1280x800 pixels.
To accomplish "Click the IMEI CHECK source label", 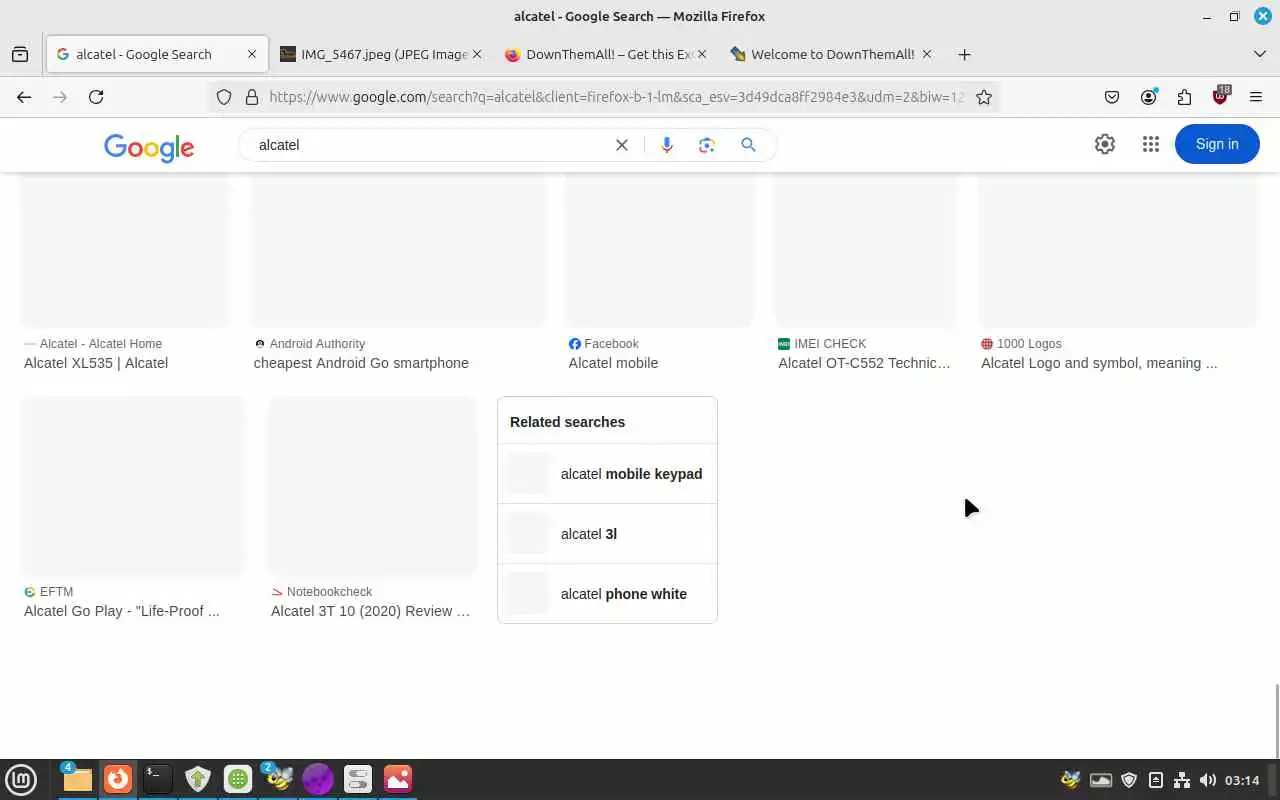I will coord(830,344).
